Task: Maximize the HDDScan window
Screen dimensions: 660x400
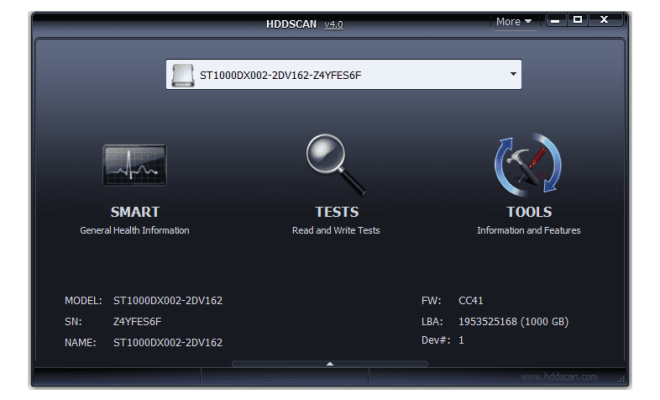Action: (x=578, y=20)
